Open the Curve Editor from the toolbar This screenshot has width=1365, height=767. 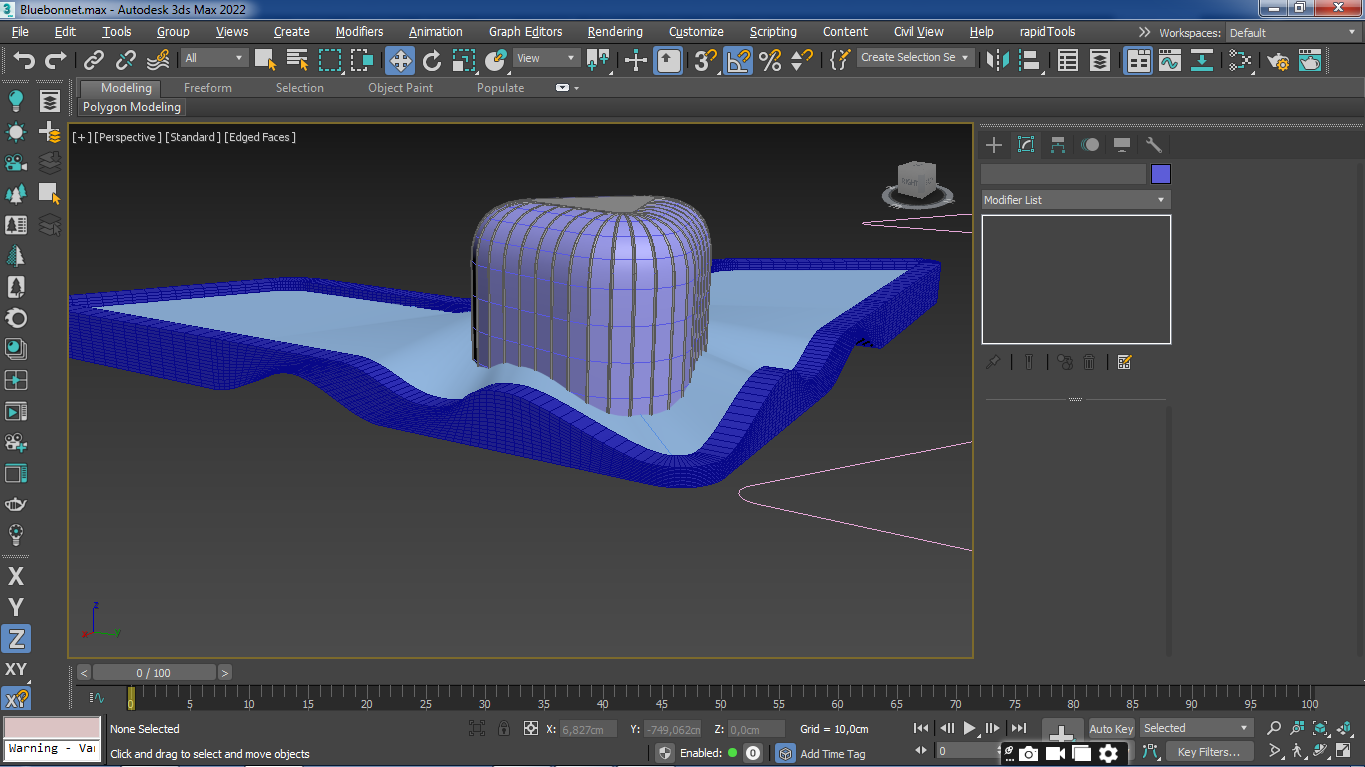pyautogui.click(x=1170, y=61)
